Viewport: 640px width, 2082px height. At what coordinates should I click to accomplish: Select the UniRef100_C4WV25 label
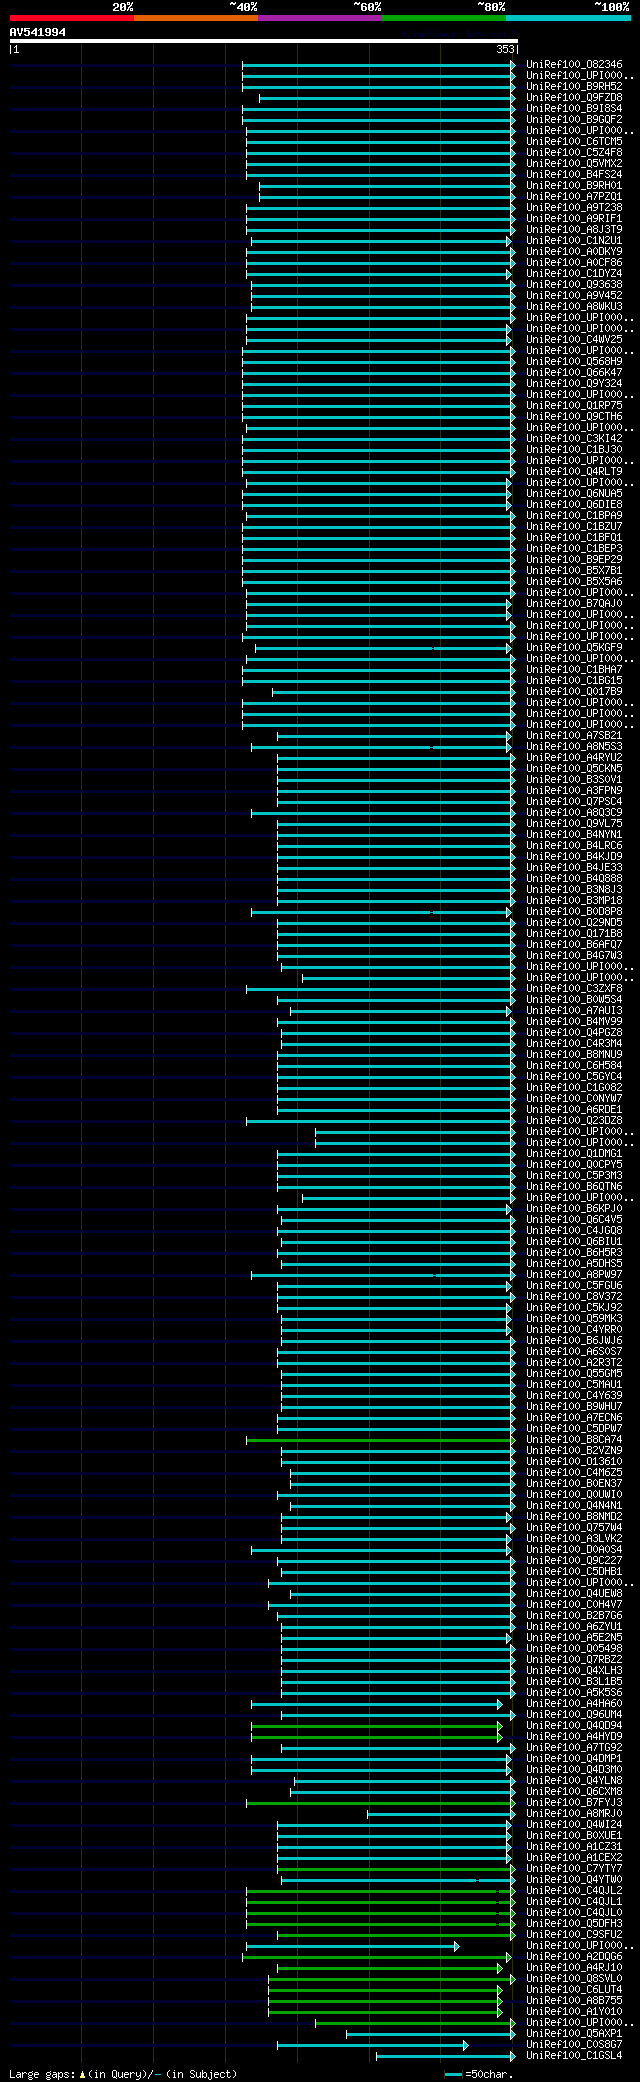pyautogui.click(x=574, y=340)
